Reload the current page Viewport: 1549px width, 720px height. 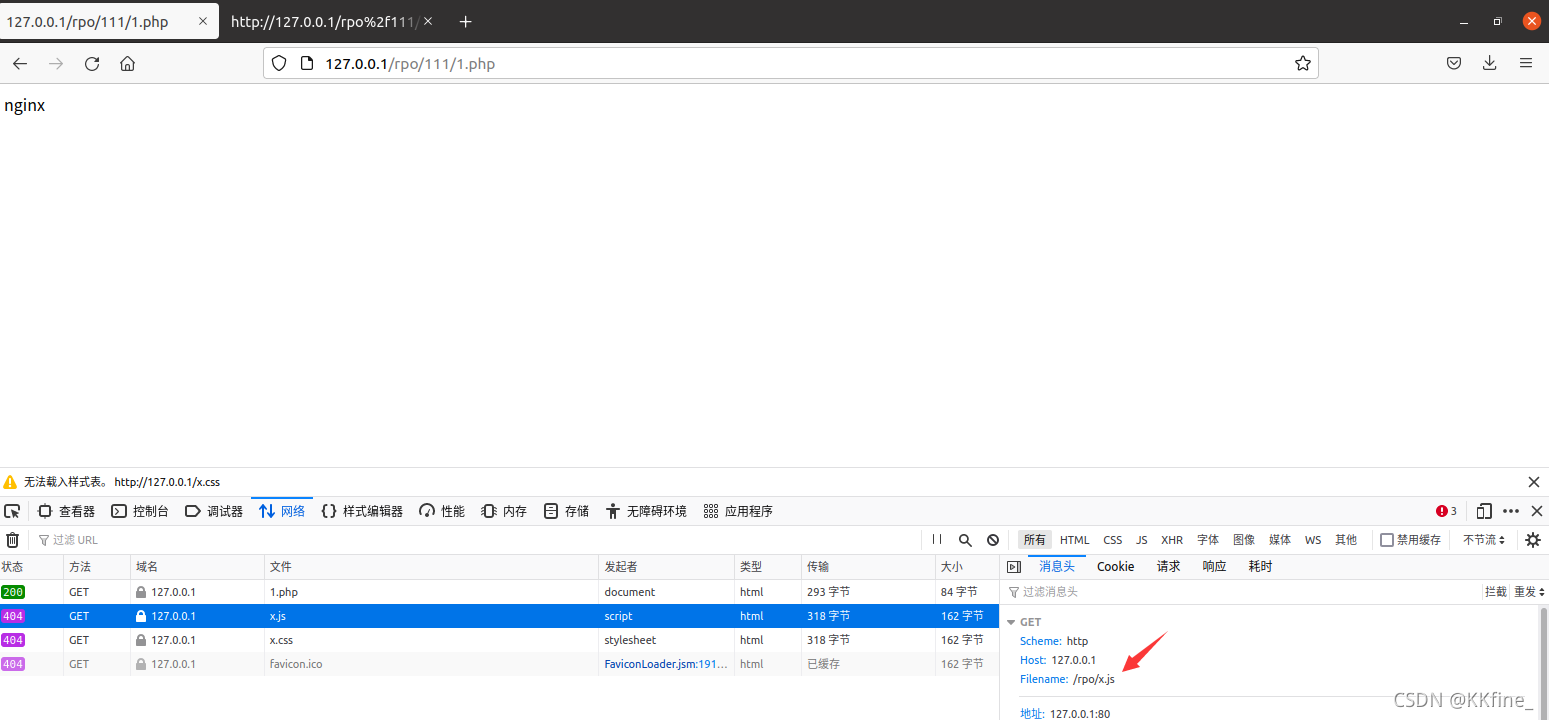pos(92,63)
